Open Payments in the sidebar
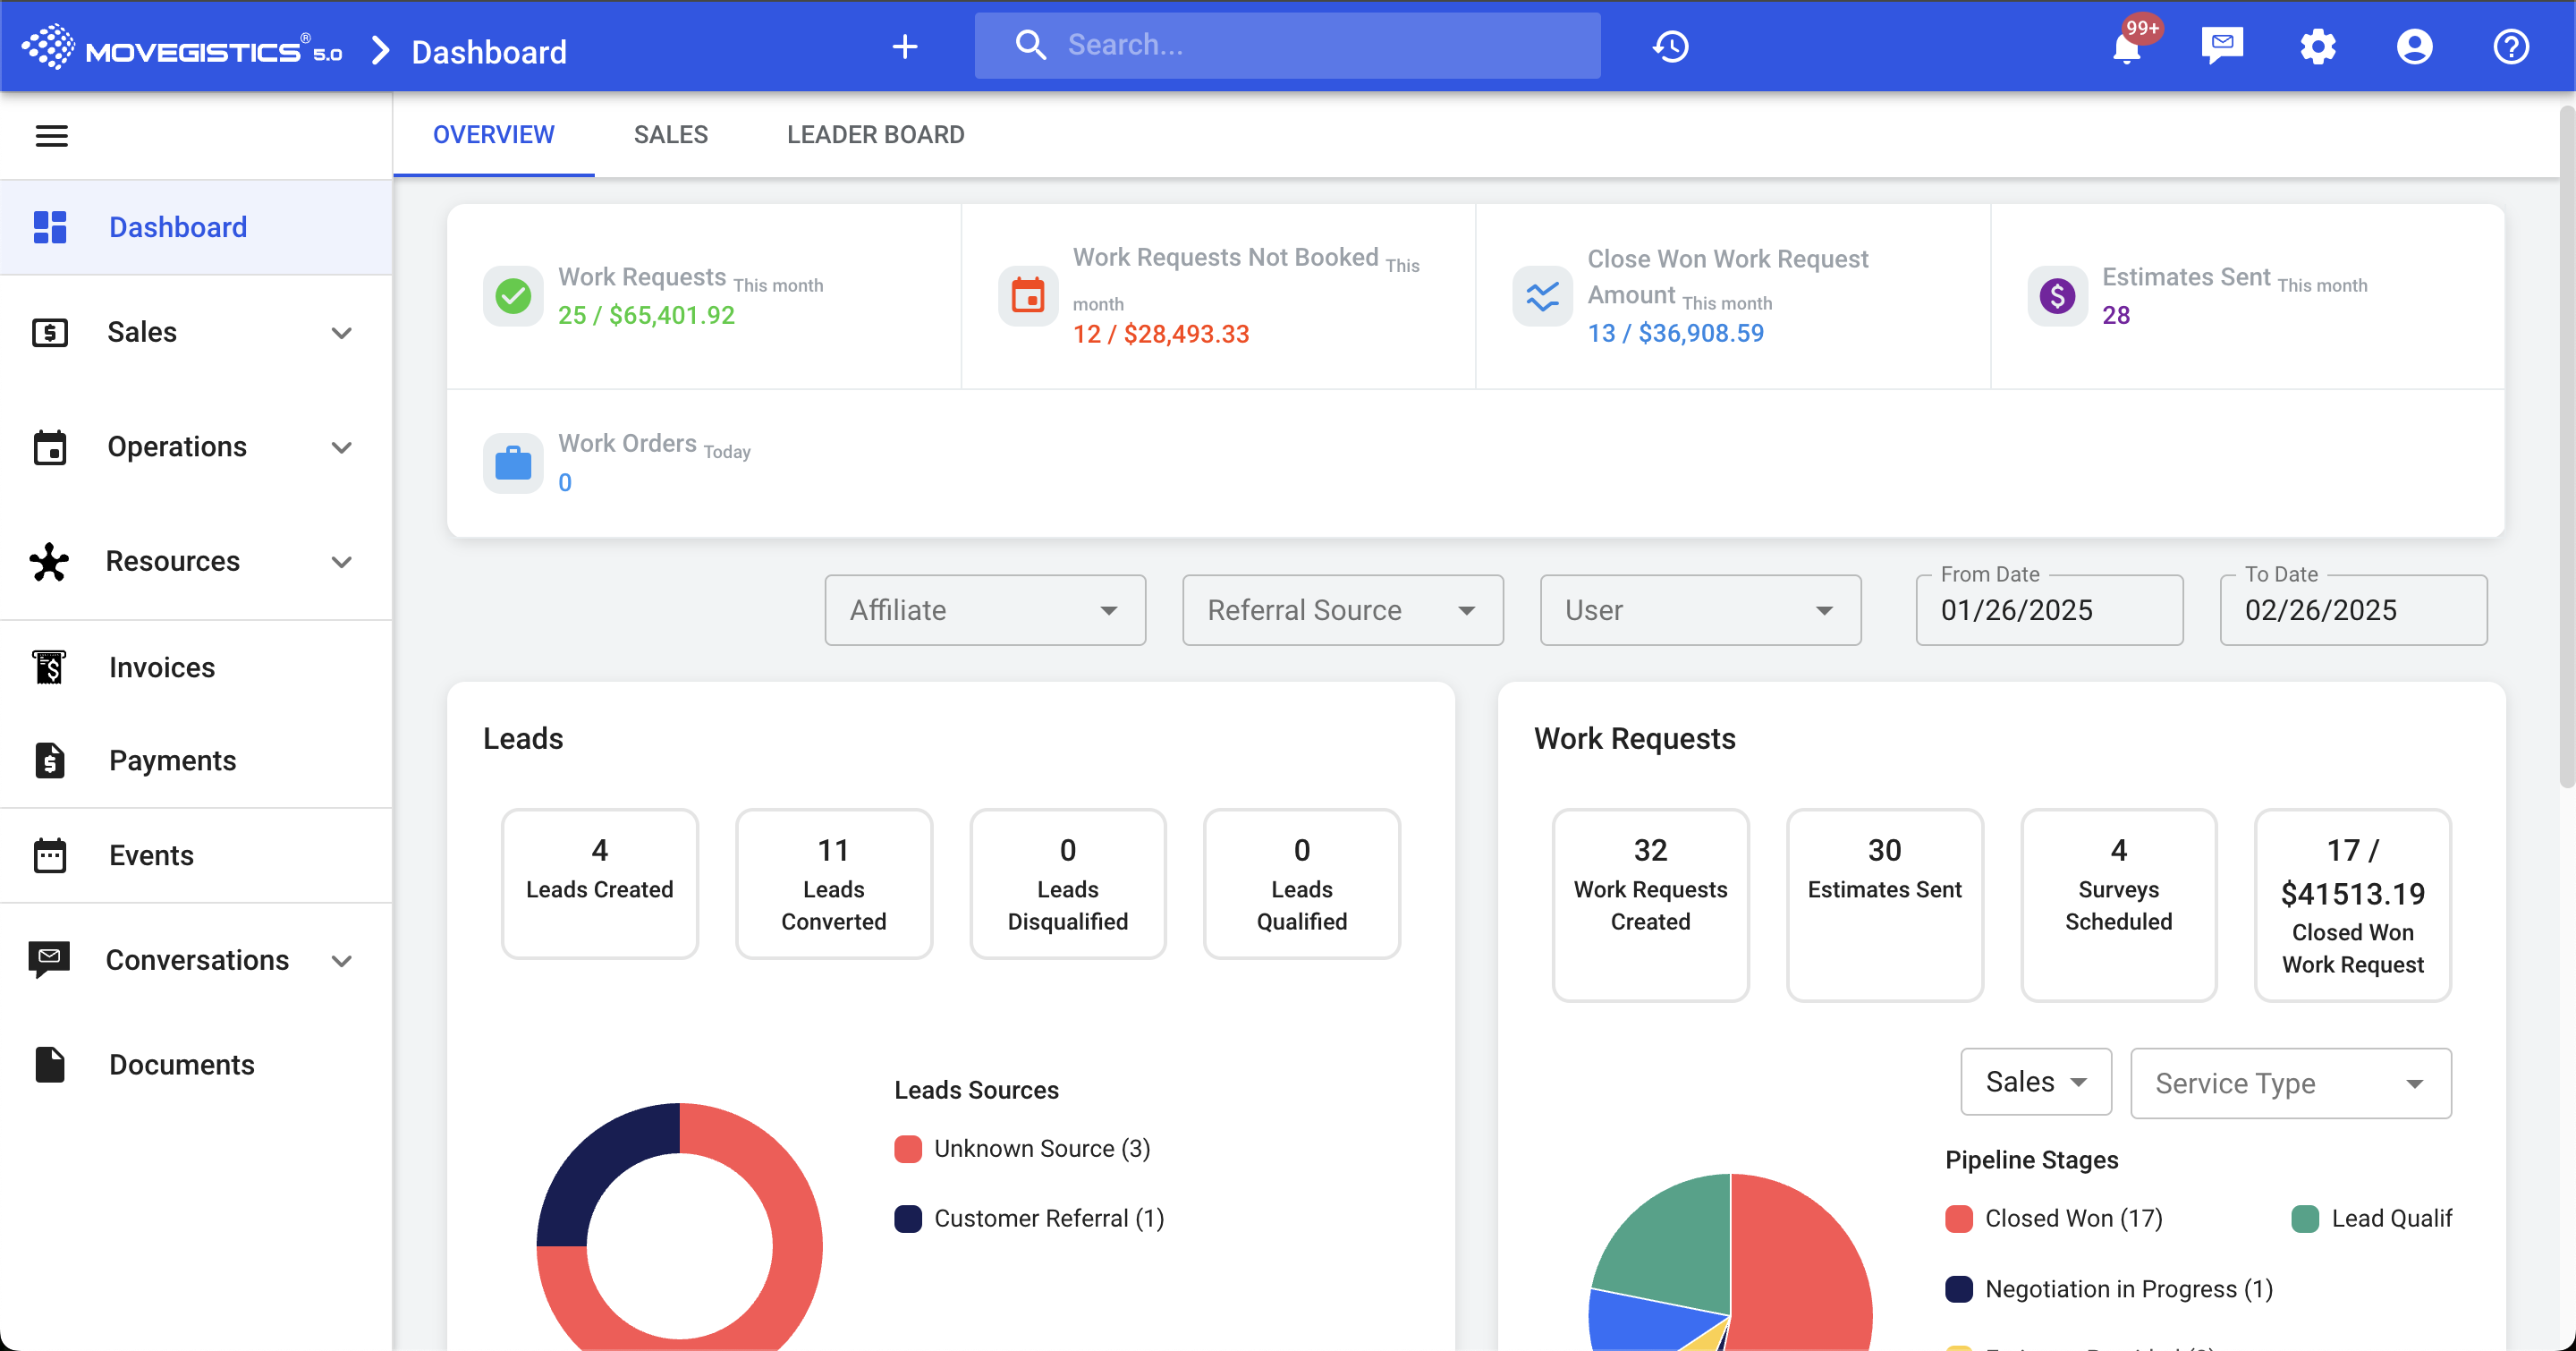The height and width of the screenshot is (1351, 2576). point(172,760)
